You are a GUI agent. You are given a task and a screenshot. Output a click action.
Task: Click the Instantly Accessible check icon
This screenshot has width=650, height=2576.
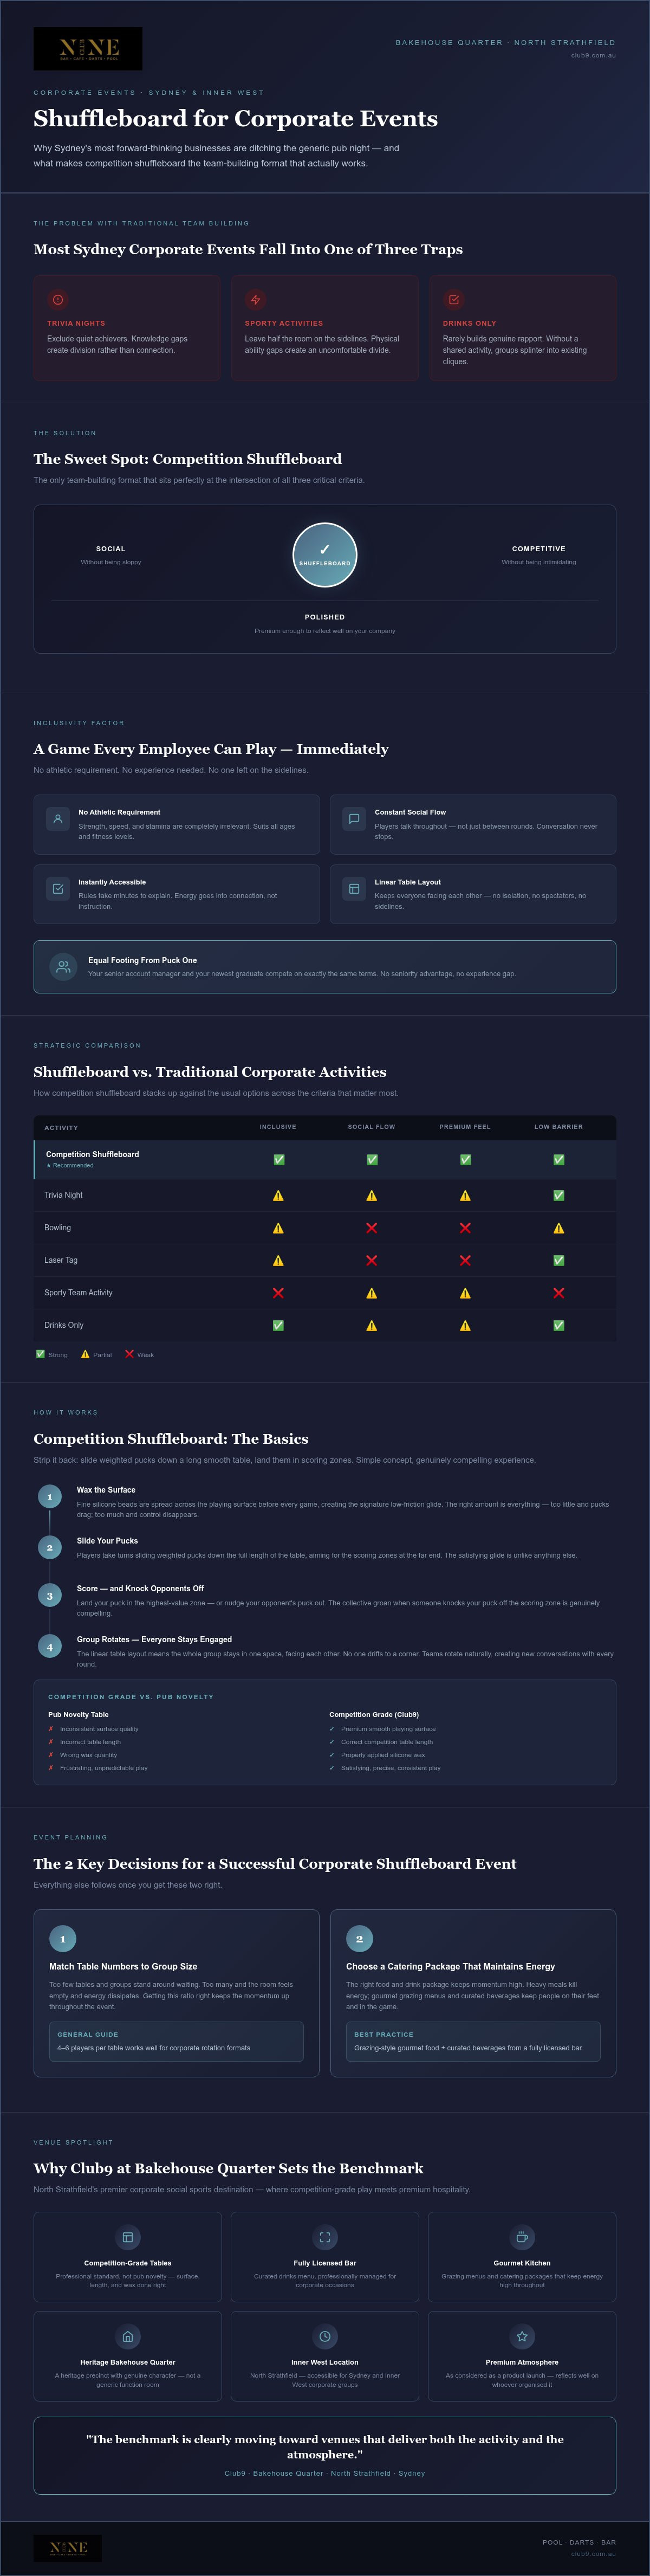[x=58, y=889]
